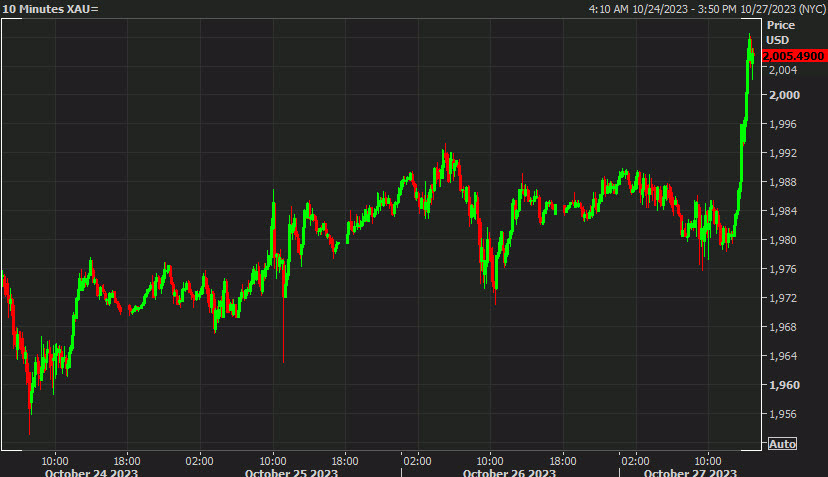This screenshot has width=828, height=477.
Task: Click the 1,956 price axis label
Action: click(784, 415)
